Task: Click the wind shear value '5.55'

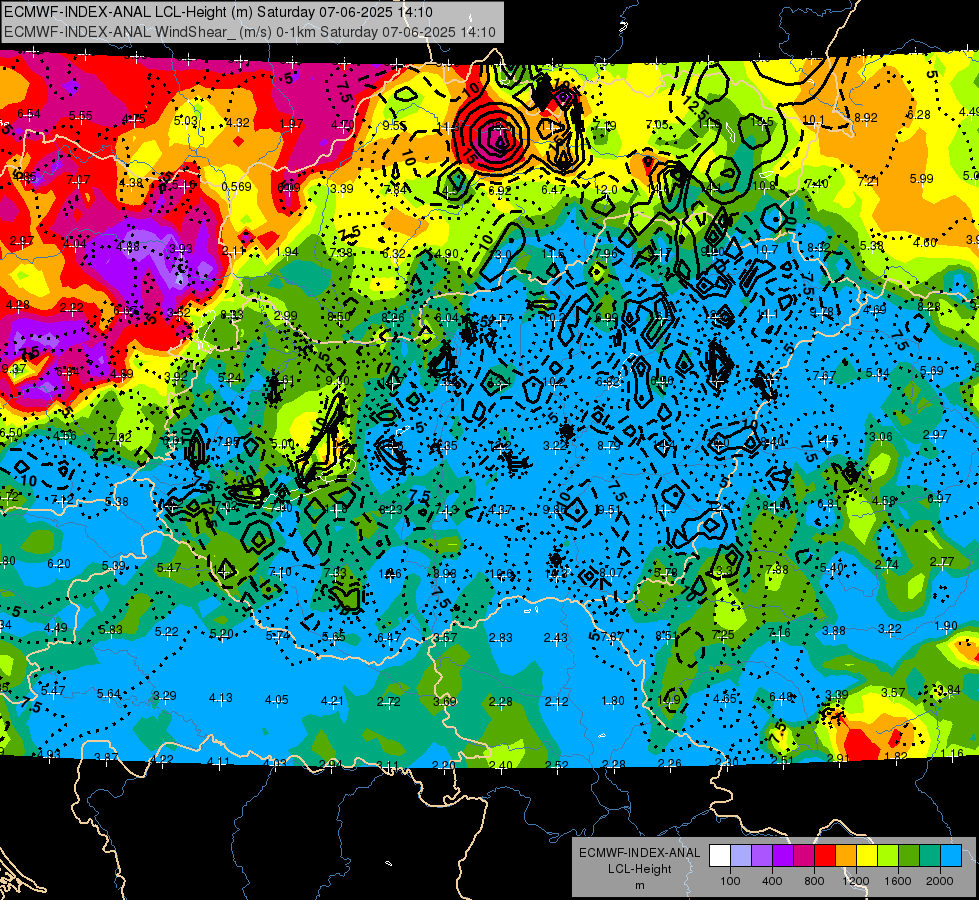Action: tap(81, 116)
